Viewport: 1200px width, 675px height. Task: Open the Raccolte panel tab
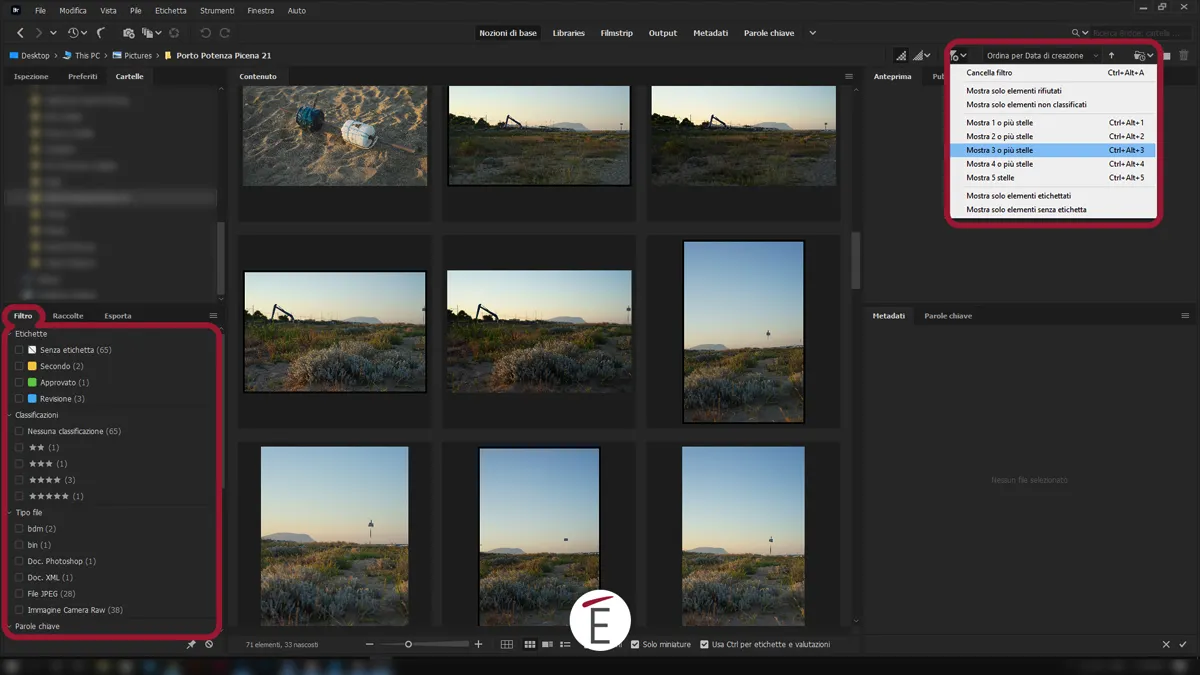(x=68, y=315)
